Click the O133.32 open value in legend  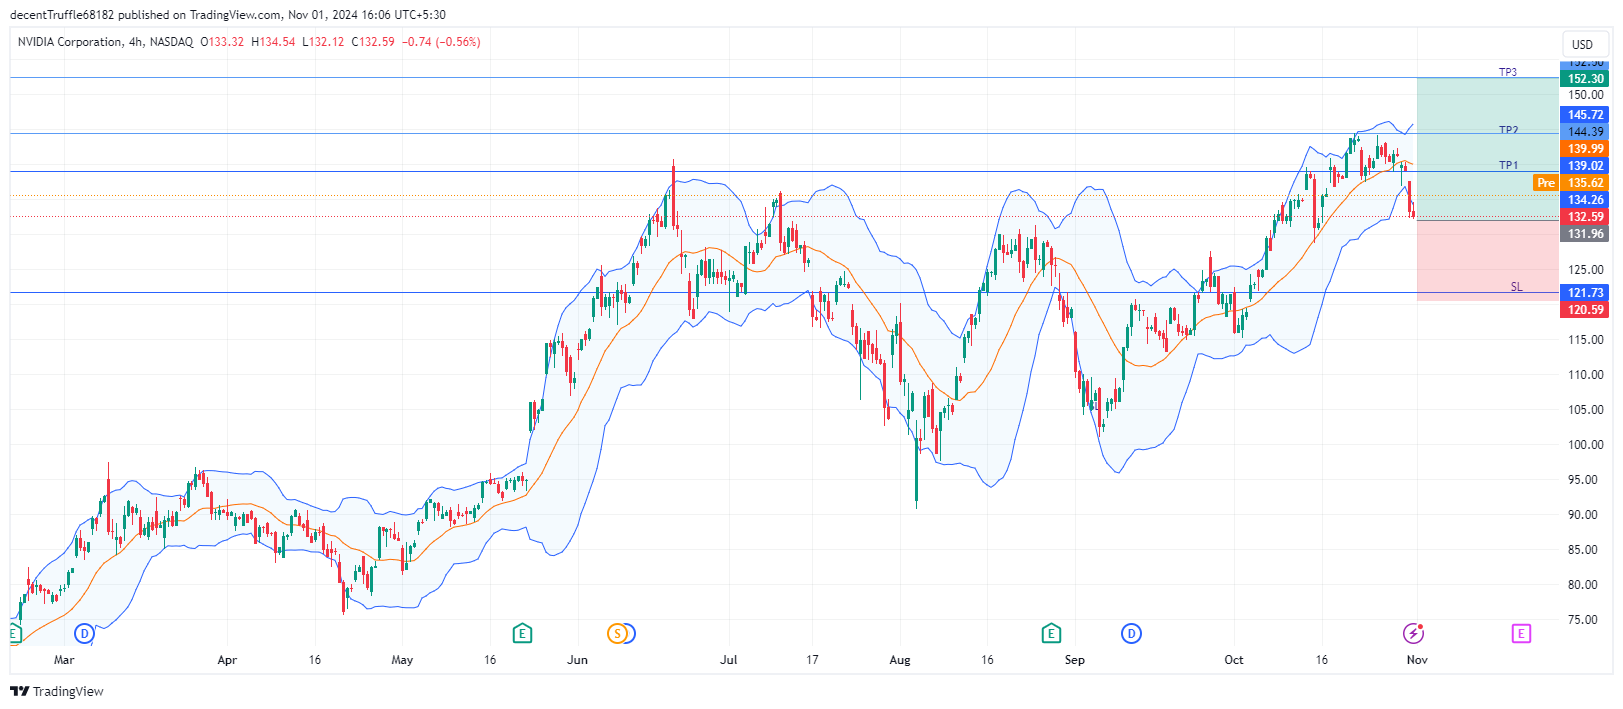click(222, 42)
